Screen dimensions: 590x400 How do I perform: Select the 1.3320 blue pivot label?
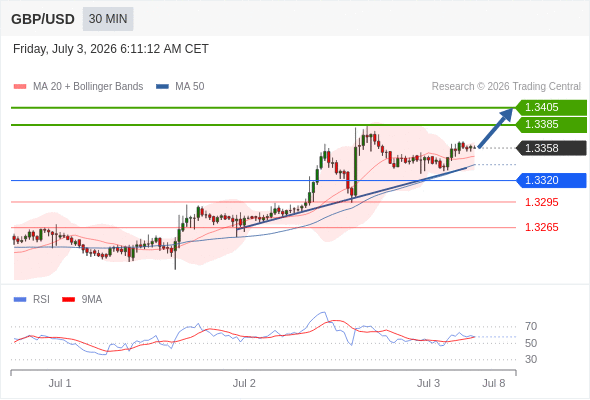pyautogui.click(x=551, y=180)
